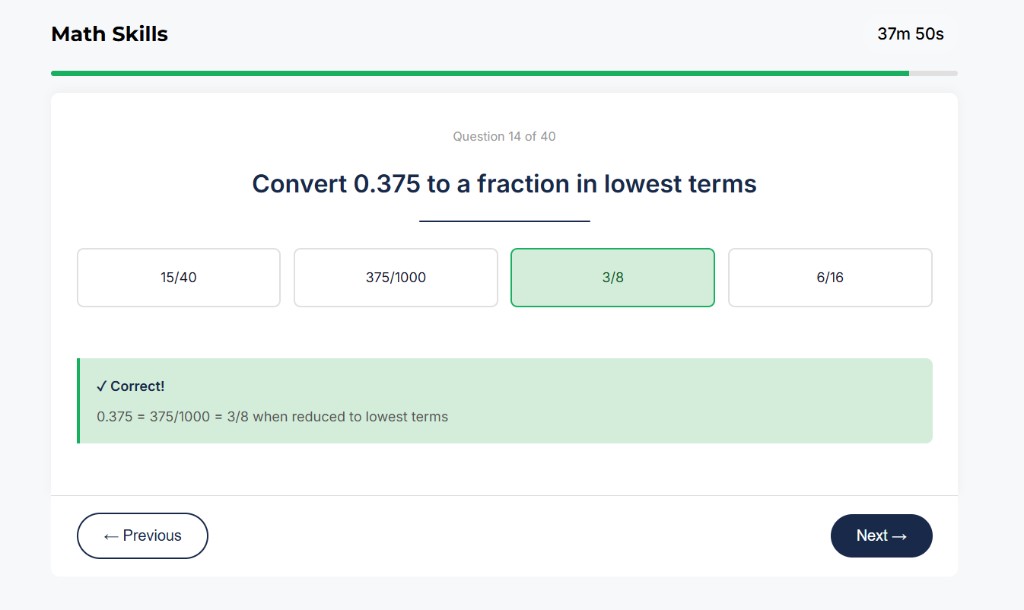Click the green progress bar
This screenshot has width=1024, height=610.
[480, 72]
